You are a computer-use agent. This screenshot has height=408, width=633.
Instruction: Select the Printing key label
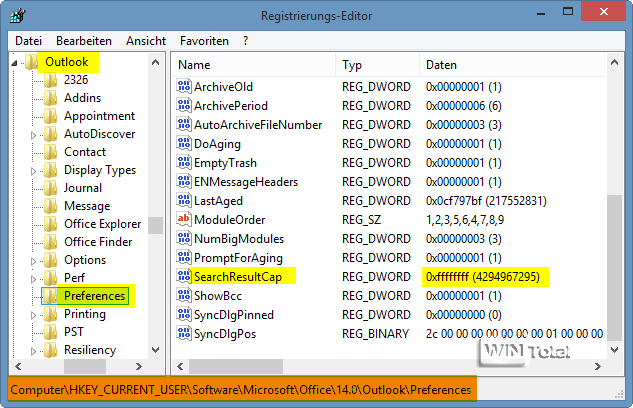point(85,314)
